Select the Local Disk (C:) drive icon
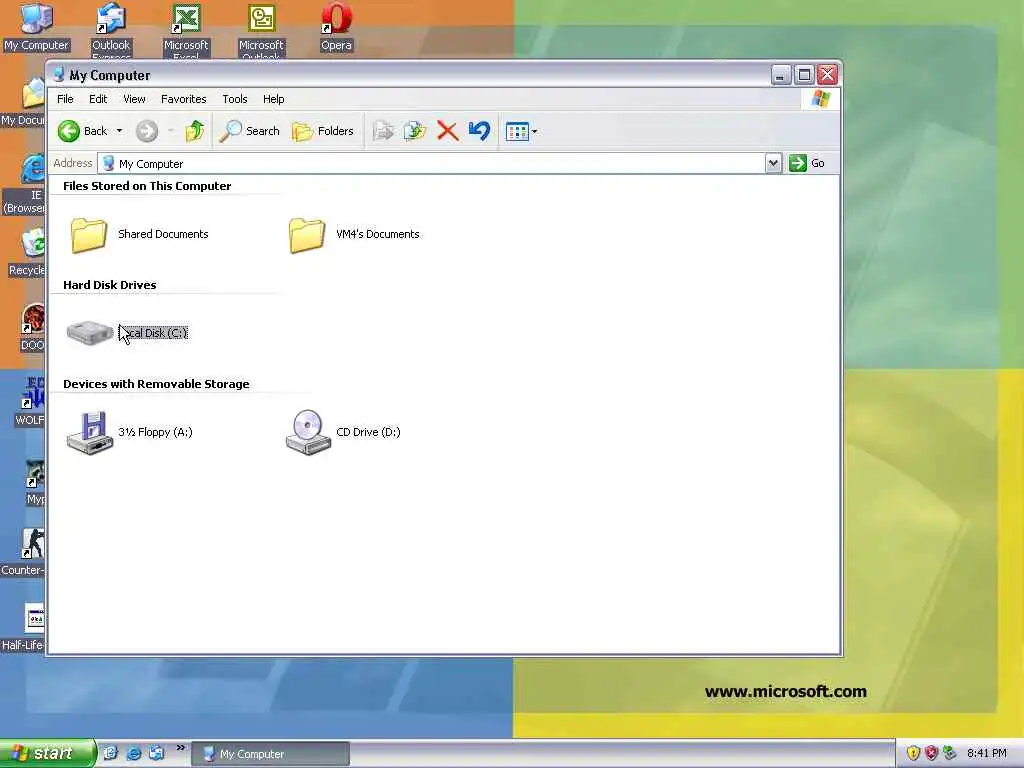The height and width of the screenshot is (768, 1024). (x=90, y=332)
